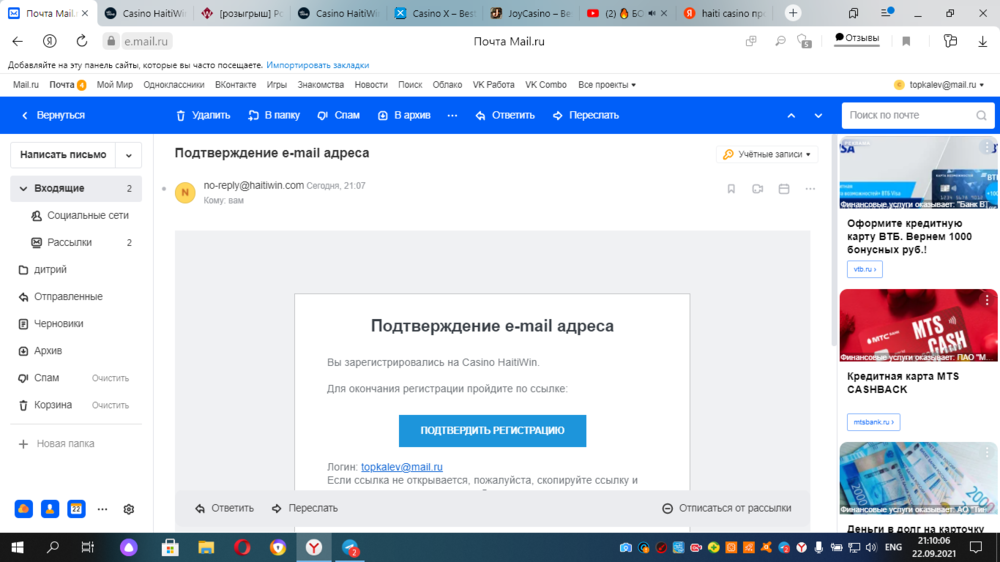Create a Новая папка
Screen dimensions: 1000x562
(57, 444)
